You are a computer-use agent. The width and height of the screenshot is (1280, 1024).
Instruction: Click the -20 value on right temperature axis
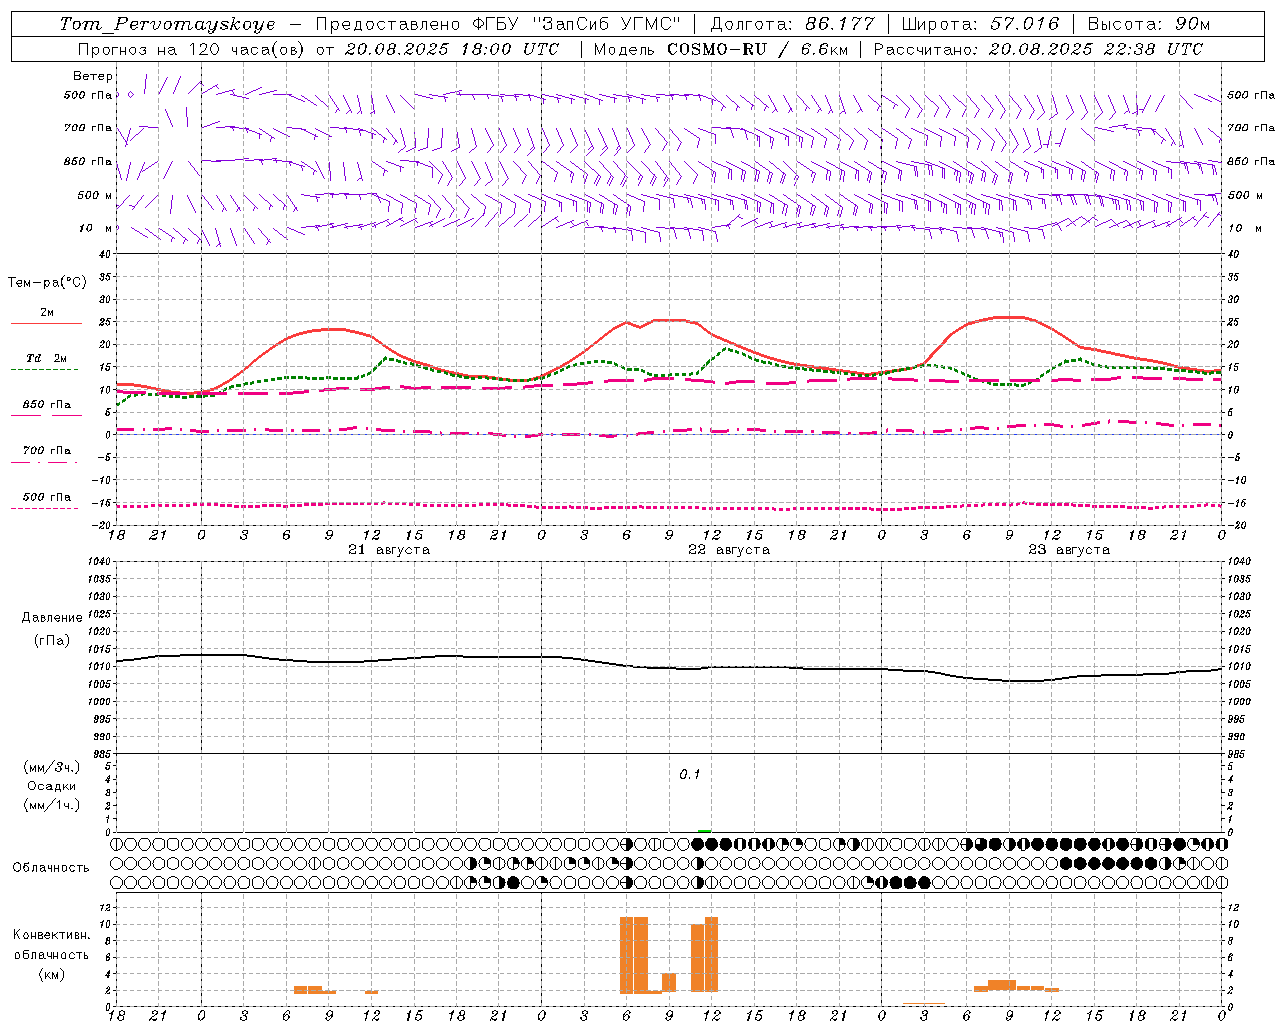(1234, 525)
